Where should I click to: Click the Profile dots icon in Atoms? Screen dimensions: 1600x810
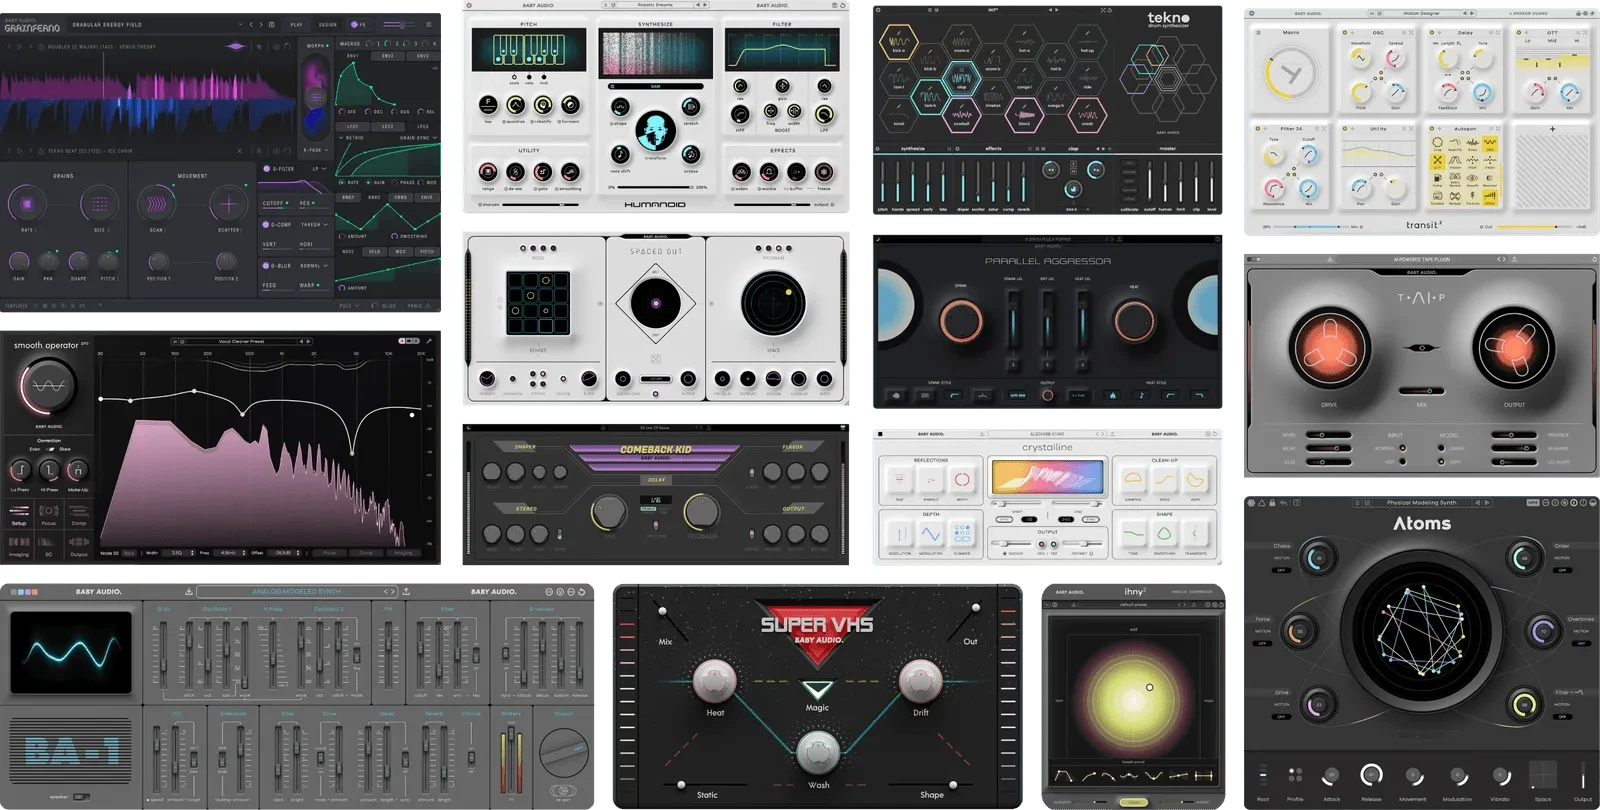click(1295, 776)
